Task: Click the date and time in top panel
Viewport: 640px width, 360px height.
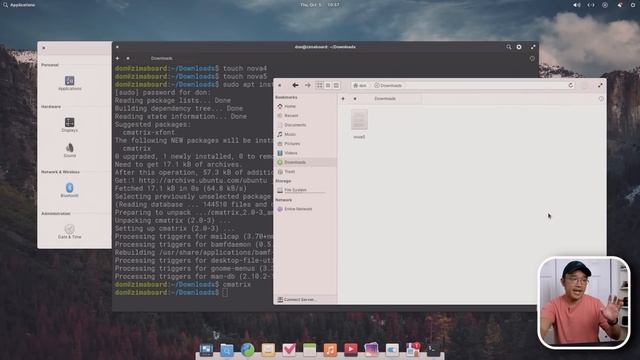Action: [x=320, y=5]
